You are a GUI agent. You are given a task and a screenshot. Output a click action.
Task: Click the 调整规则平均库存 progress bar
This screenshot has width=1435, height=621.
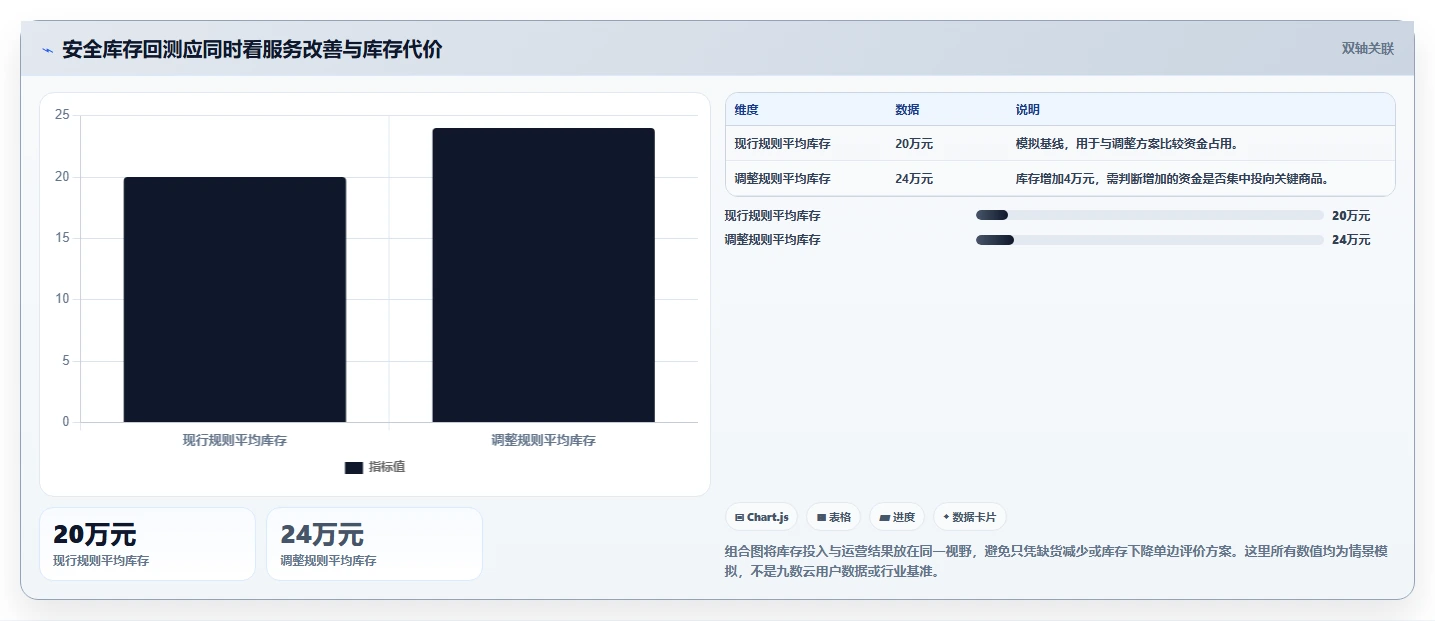click(1150, 240)
